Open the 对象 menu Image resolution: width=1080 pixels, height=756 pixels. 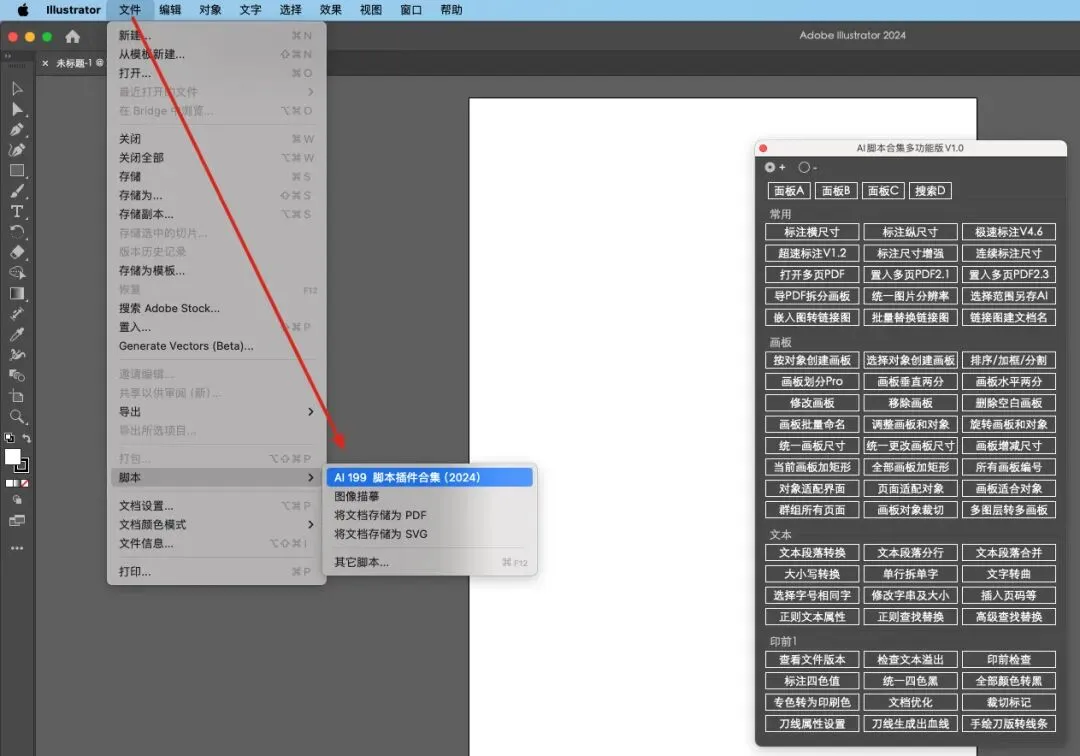[x=210, y=10]
